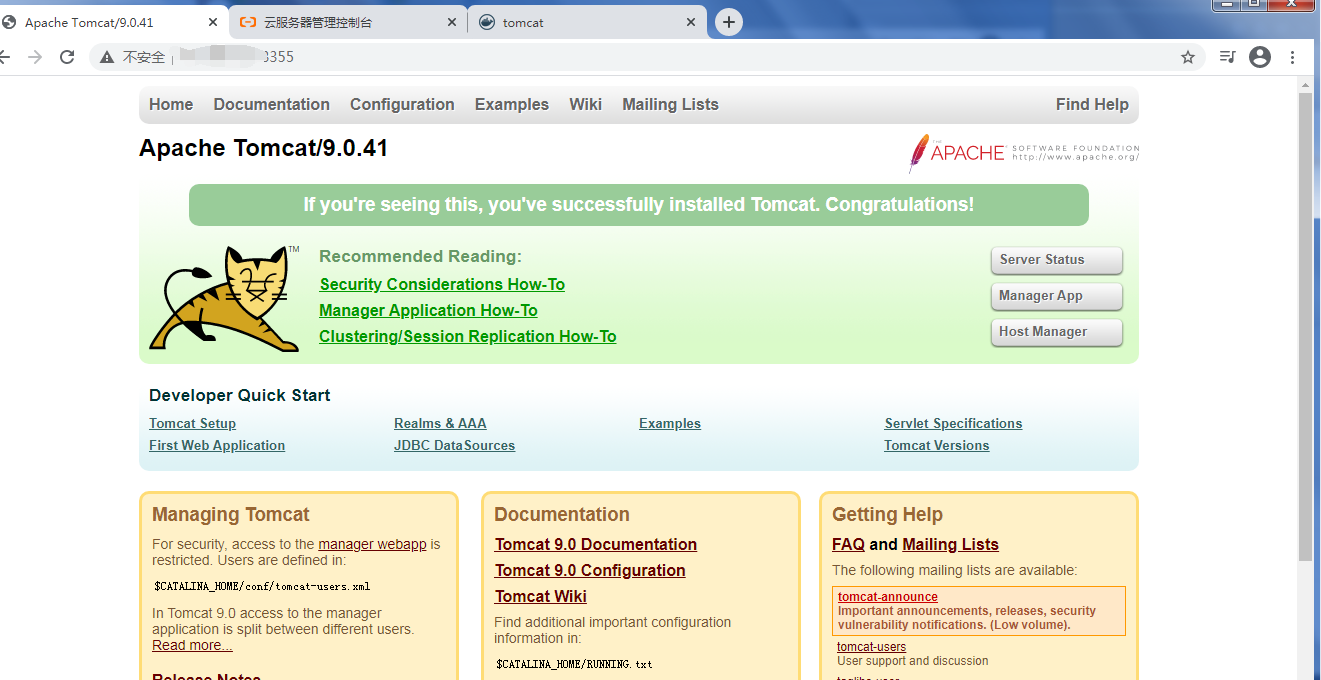Screen dimensions: 1321x680
Task: Switch to the tomcat tab
Action: click(587, 22)
